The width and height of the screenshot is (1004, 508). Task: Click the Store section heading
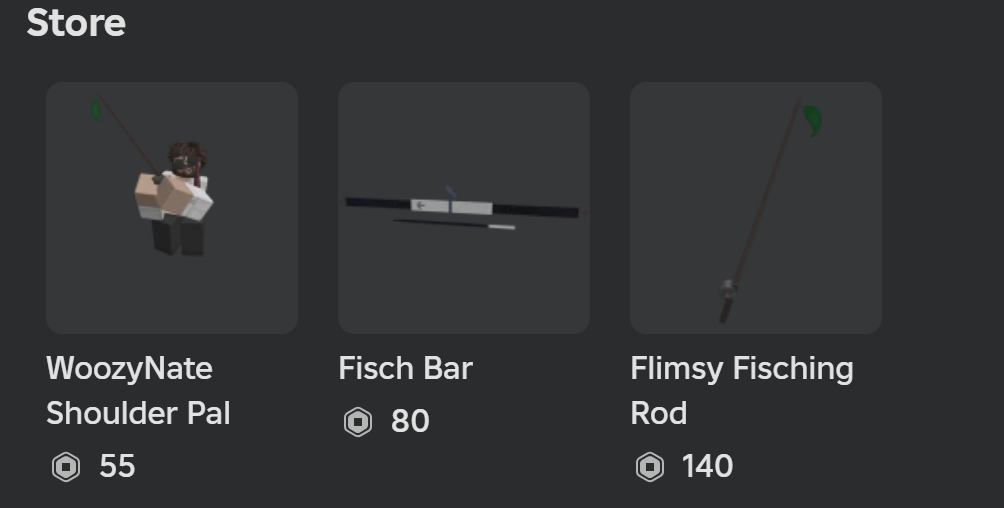[76, 22]
